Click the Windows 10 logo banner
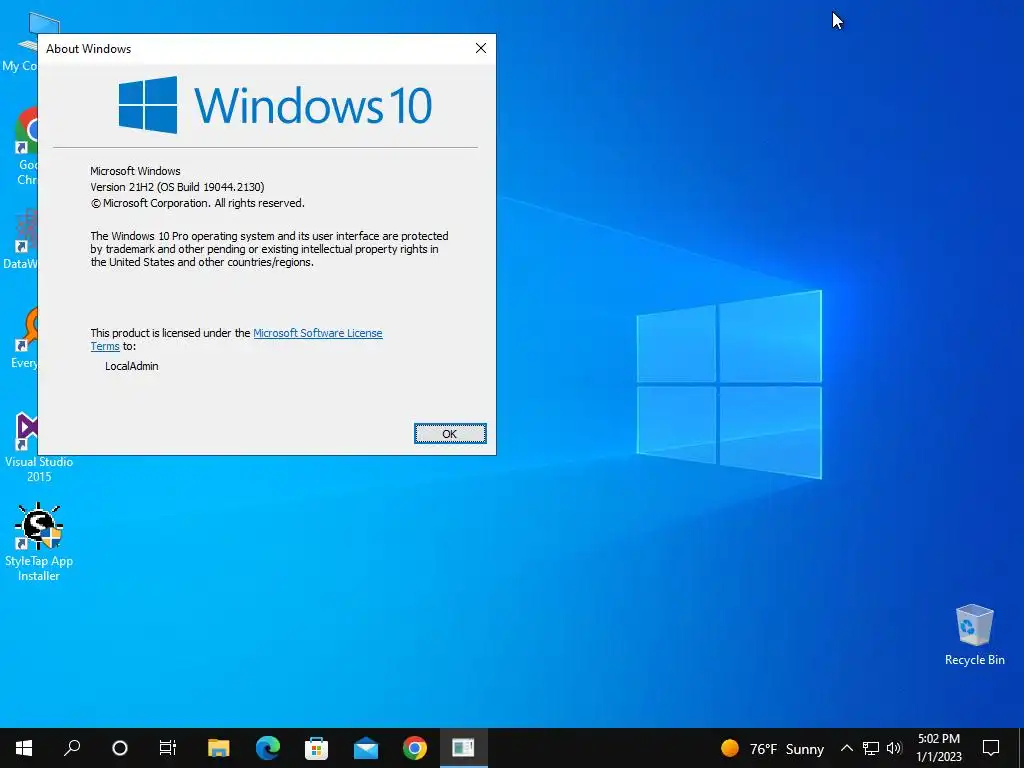The image size is (1024, 768). tap(275, 105)
